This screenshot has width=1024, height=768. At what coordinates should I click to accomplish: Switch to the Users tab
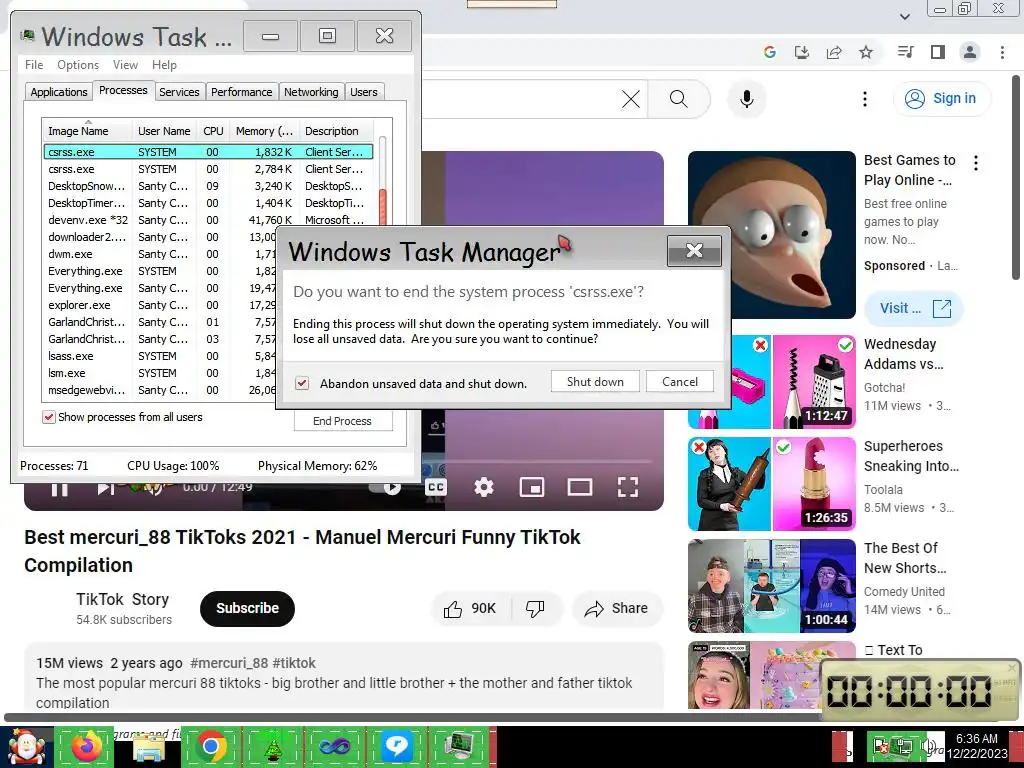click(363, 92)
